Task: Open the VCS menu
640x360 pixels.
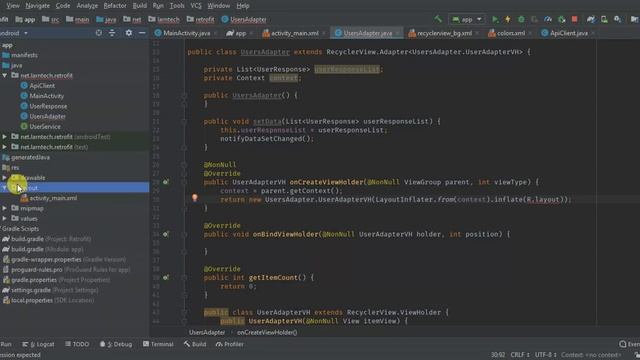Action: pos(196,6)
